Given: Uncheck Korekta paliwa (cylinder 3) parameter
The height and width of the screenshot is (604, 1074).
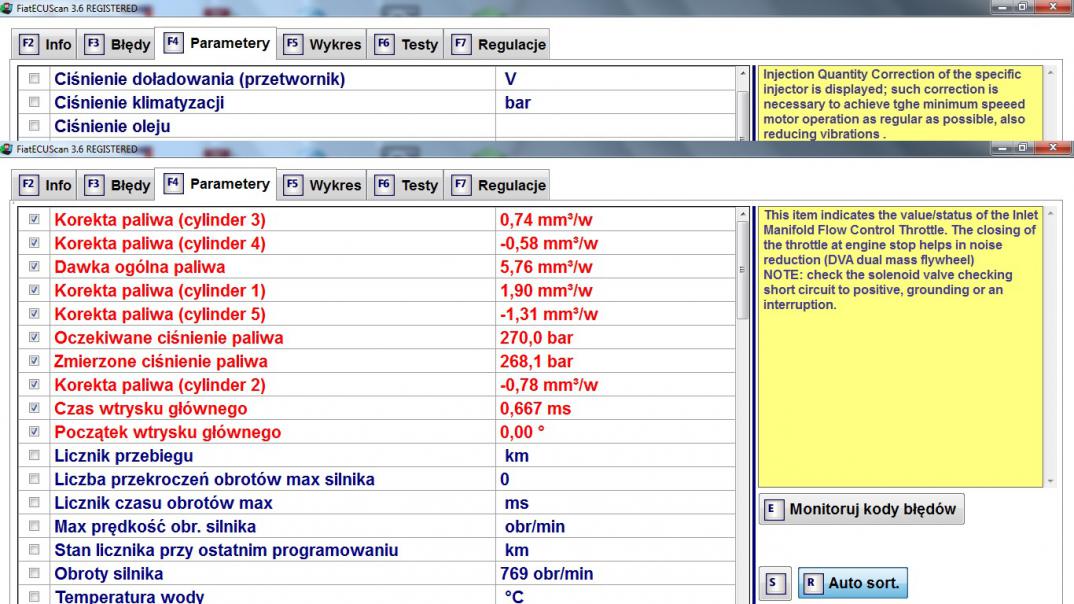Looking at the screenshot, I should point(36,220).
